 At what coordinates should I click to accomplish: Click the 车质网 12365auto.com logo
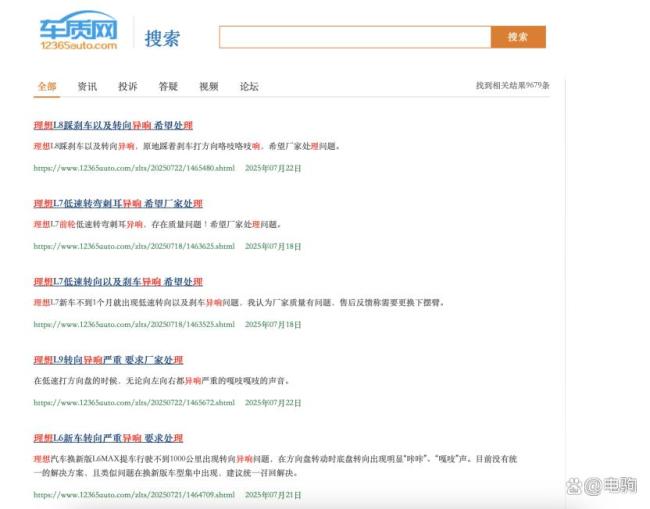click(78, 31)
